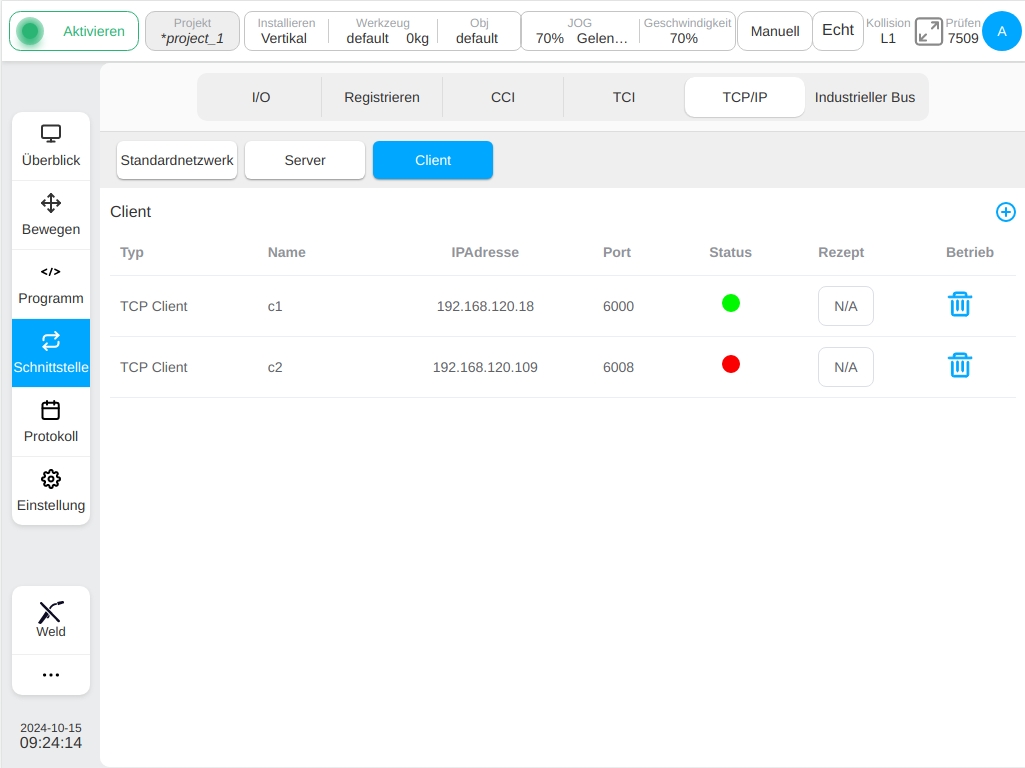
Task: Click green status dot of c1
Action: [x=731, y=303]
